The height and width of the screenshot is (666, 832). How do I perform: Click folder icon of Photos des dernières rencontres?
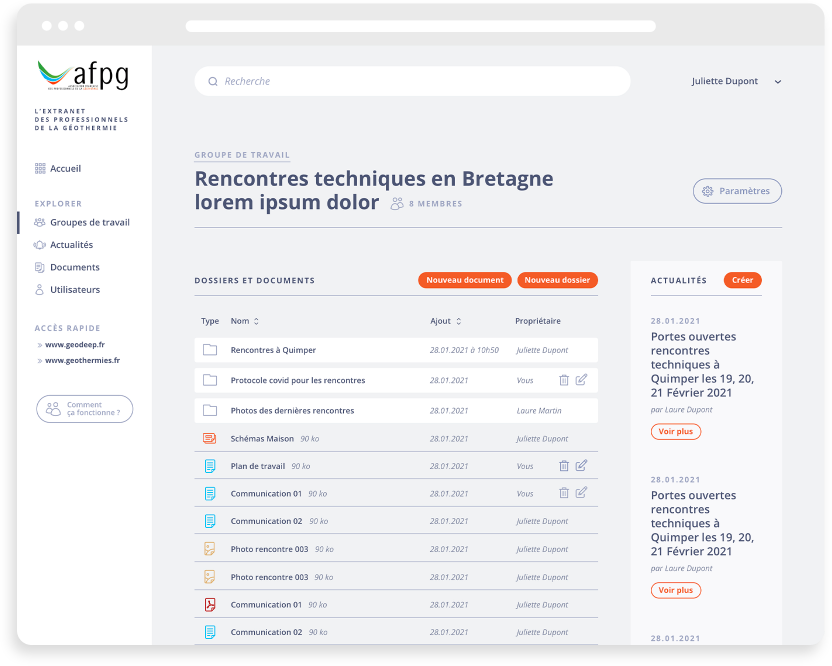click(210, 410)
